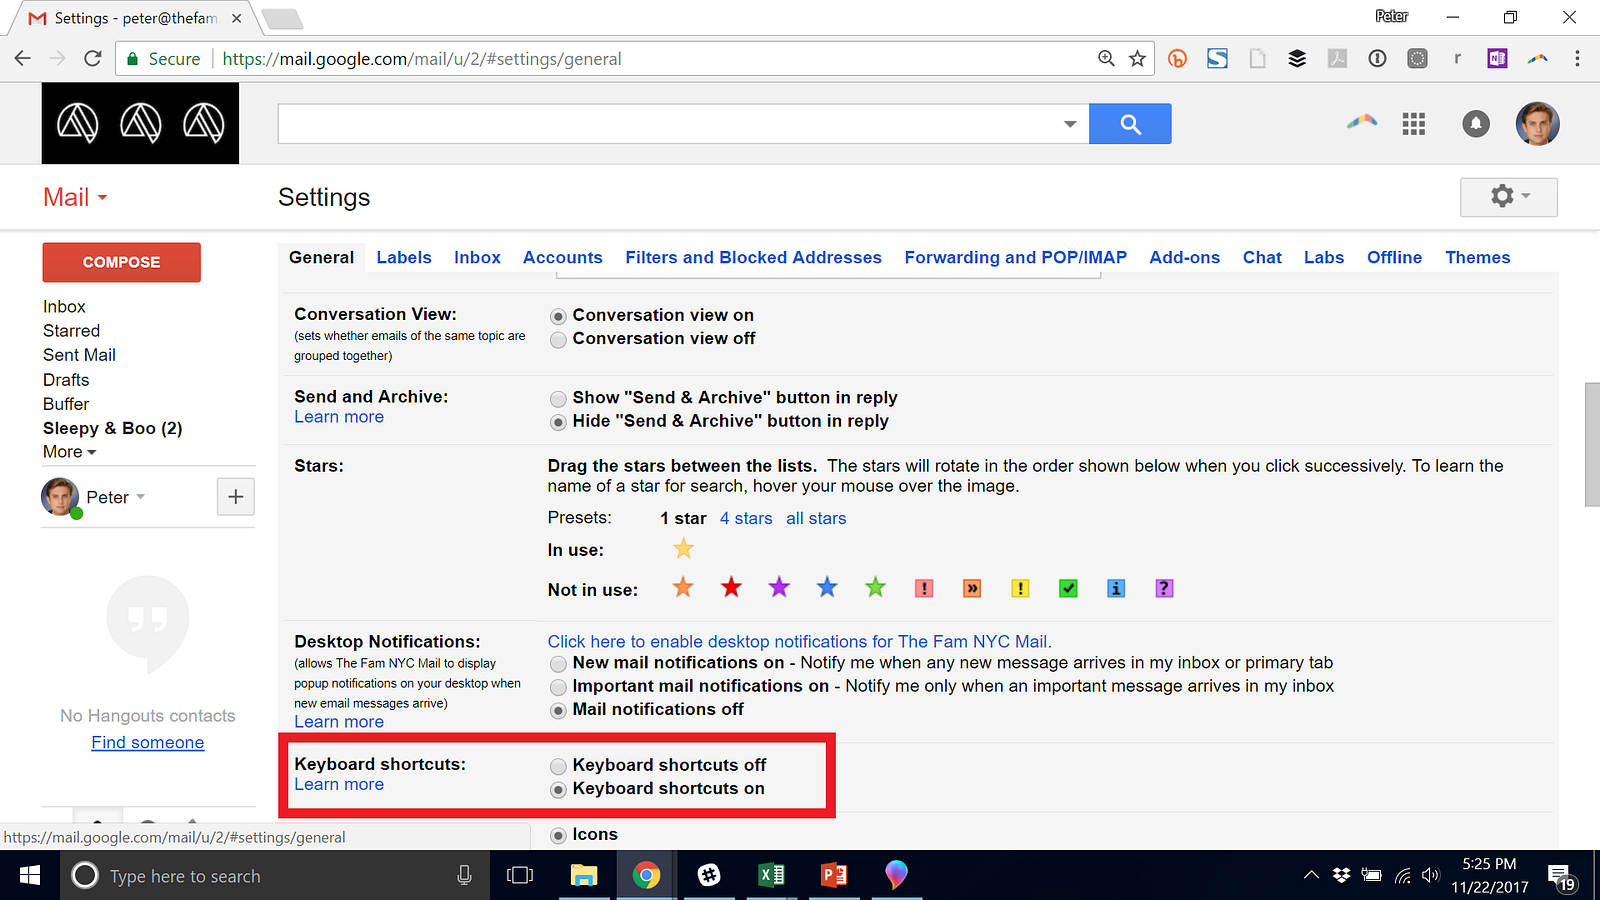Bookmark this page with the star icon

(x=1137, y=59)
